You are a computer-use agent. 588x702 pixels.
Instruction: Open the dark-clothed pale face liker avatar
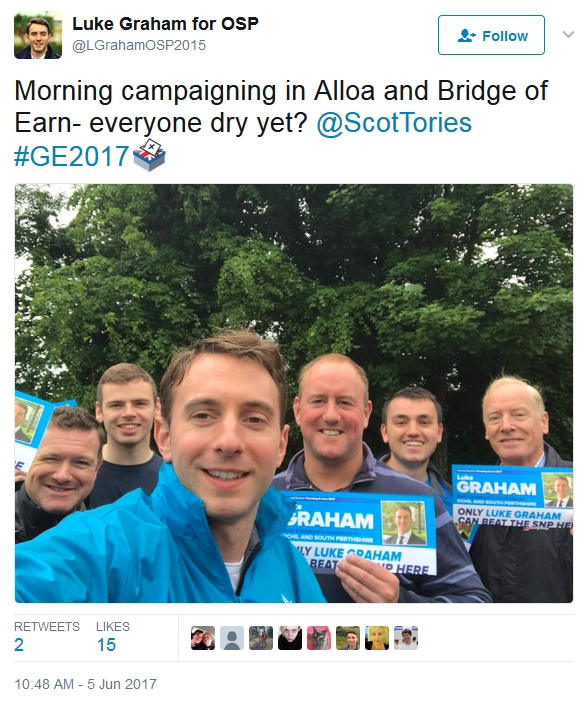coord(290,638)
